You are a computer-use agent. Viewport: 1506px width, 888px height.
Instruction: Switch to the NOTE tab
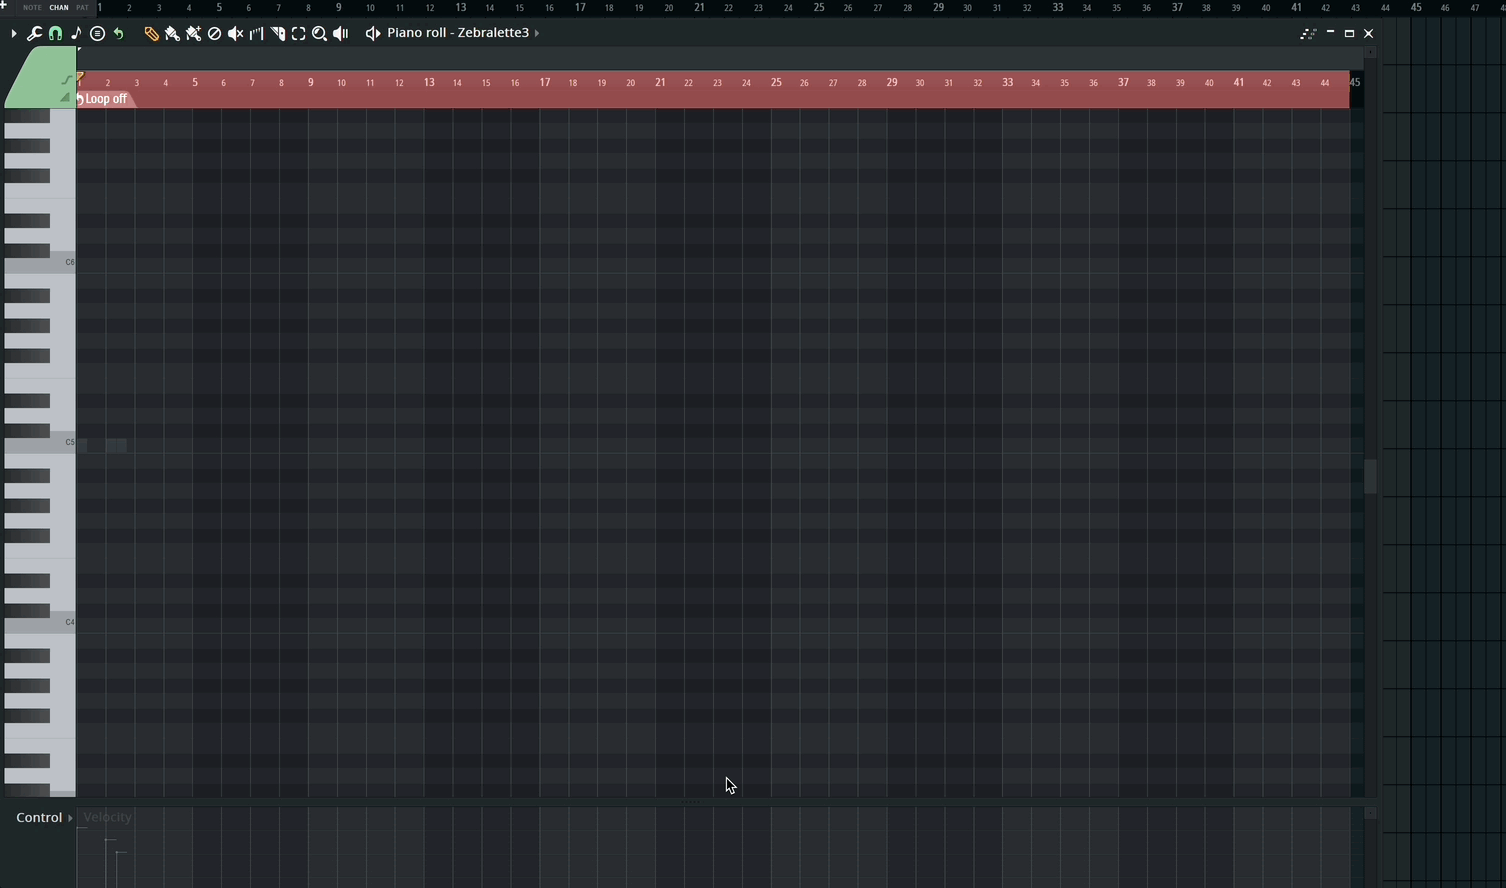(x=32, y=8)
